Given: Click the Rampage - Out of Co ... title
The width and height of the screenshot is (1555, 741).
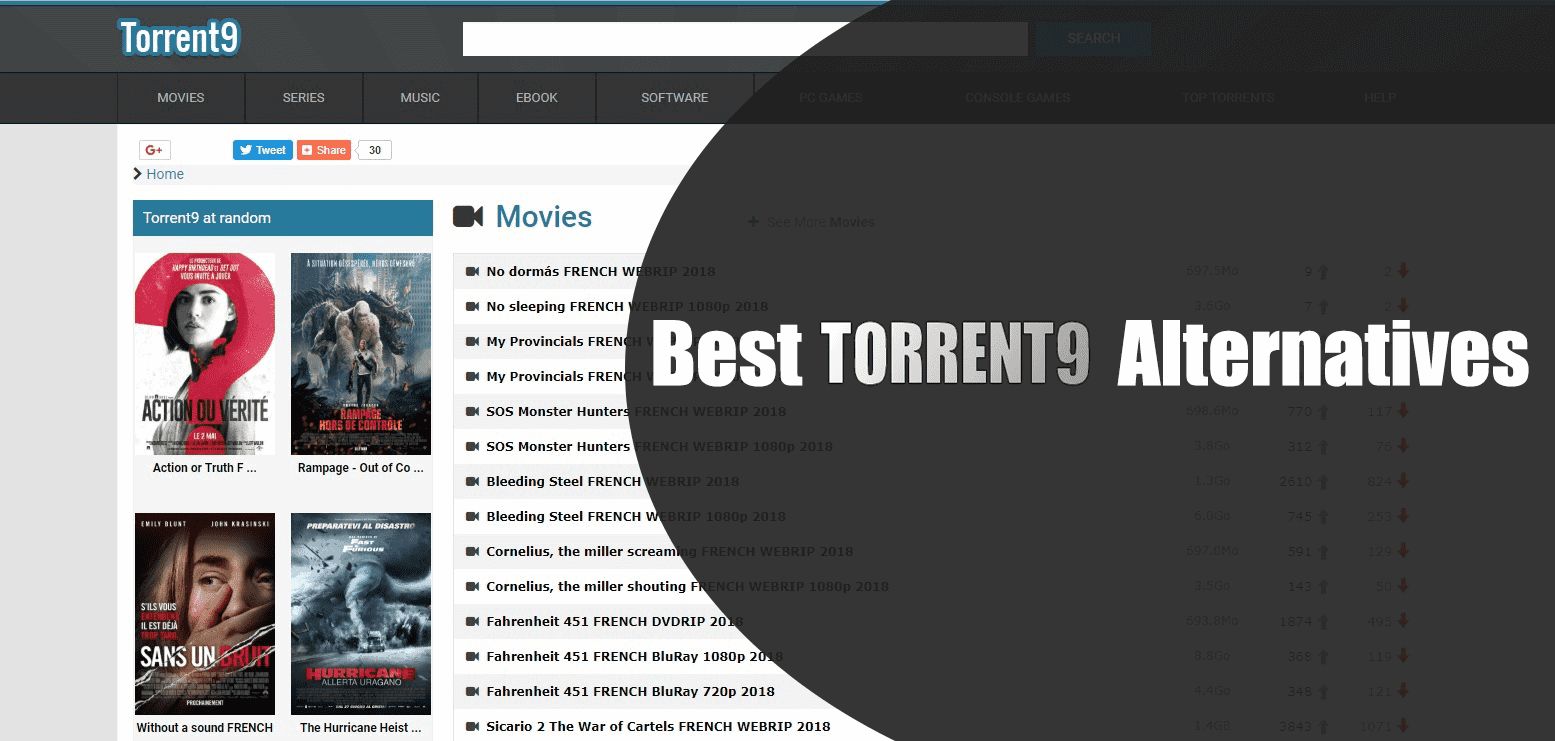Looking at the screenshot, I should tap(361, 468).
